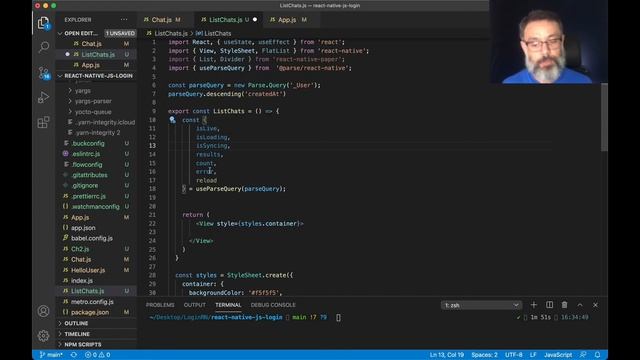The image size is (640, 360).
Task: Expand the yocto-queue folder
Action: (93, 111)
